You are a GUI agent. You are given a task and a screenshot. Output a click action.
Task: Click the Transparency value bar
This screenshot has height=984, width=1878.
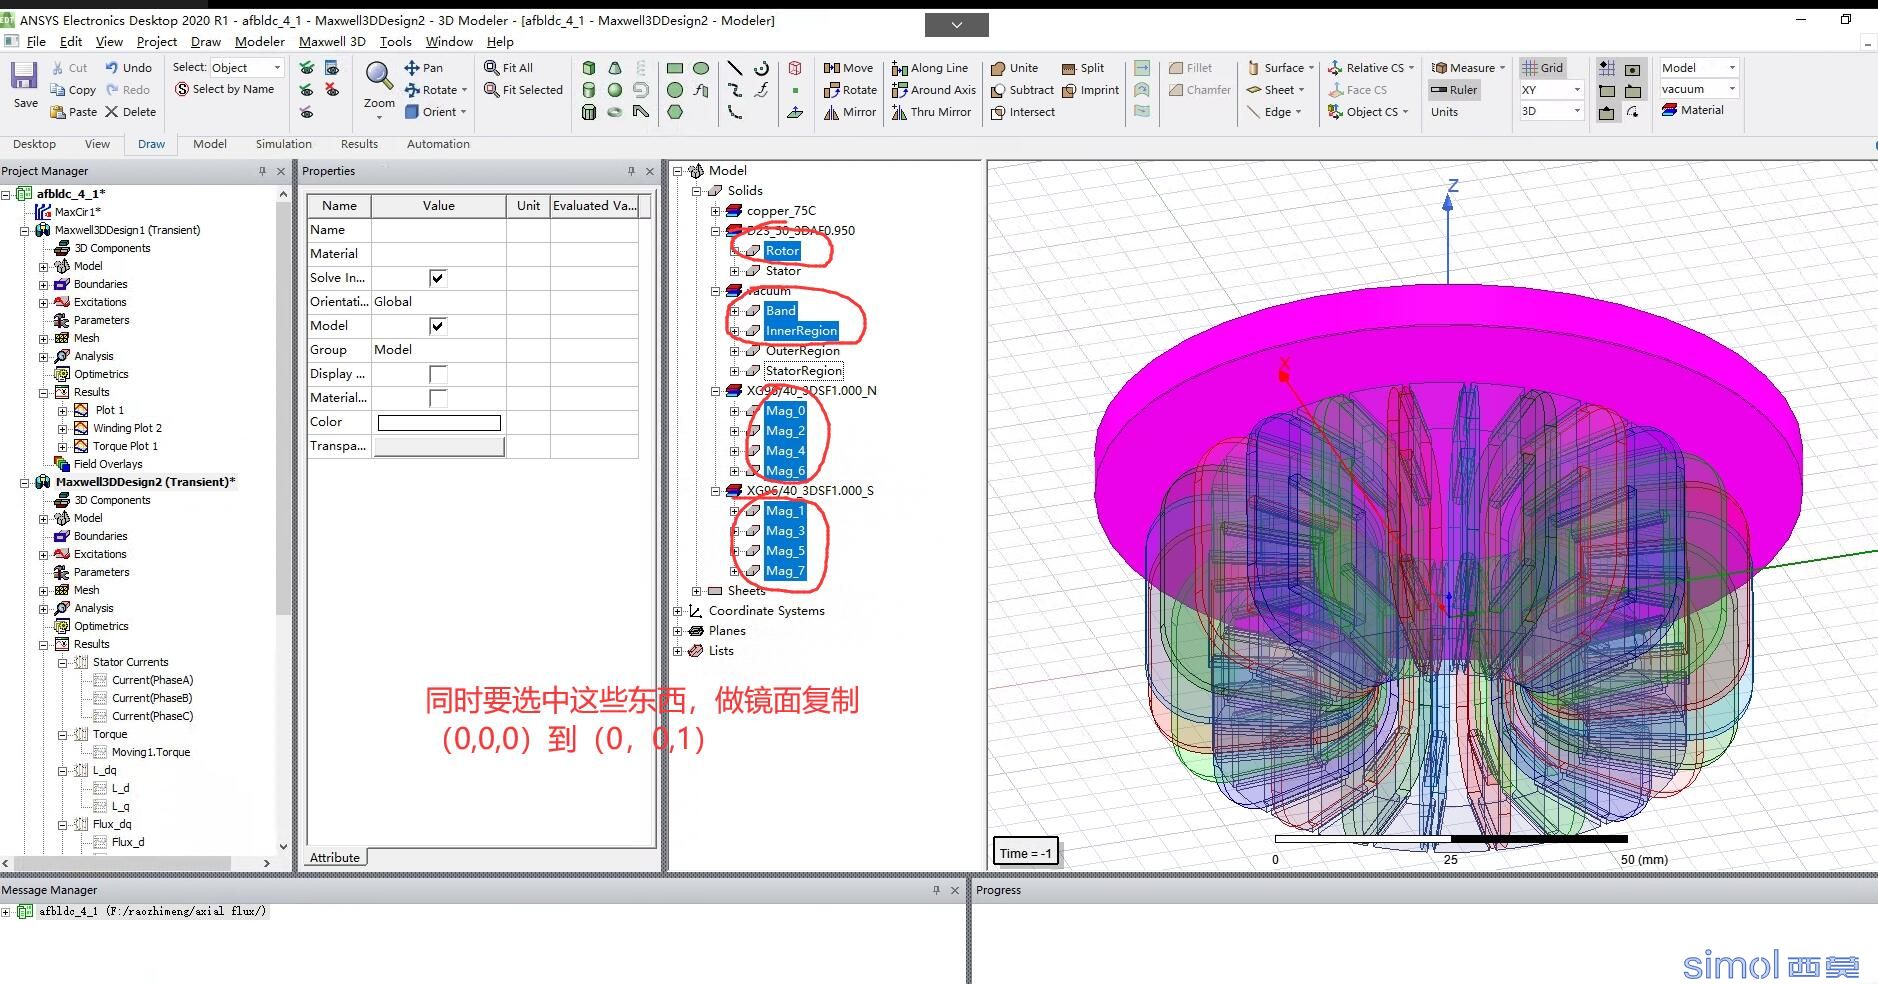tap(439, 446)
